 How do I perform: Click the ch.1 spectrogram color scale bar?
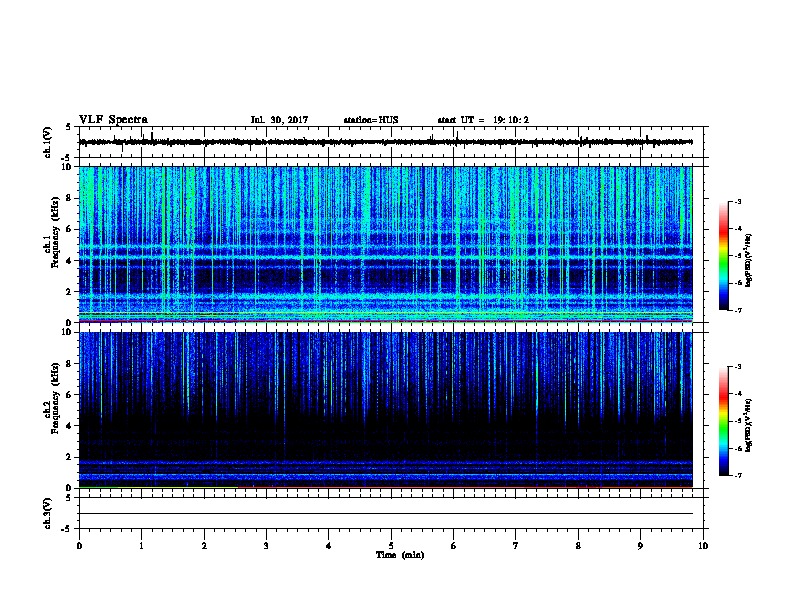coord(723,256)
